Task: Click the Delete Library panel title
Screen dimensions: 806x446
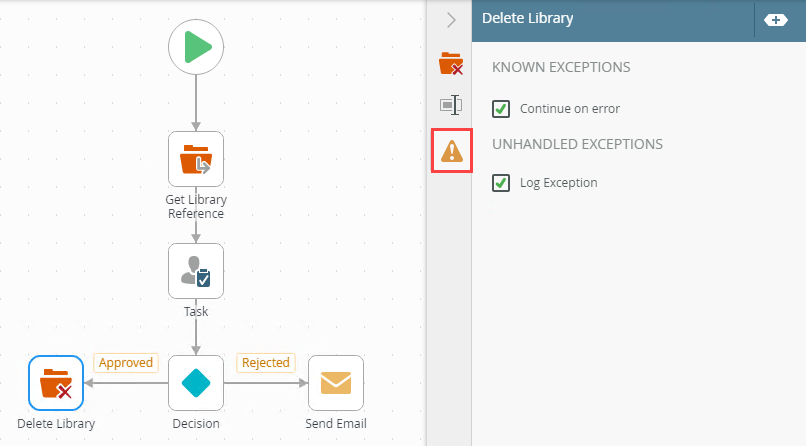Action: (527, 18)
